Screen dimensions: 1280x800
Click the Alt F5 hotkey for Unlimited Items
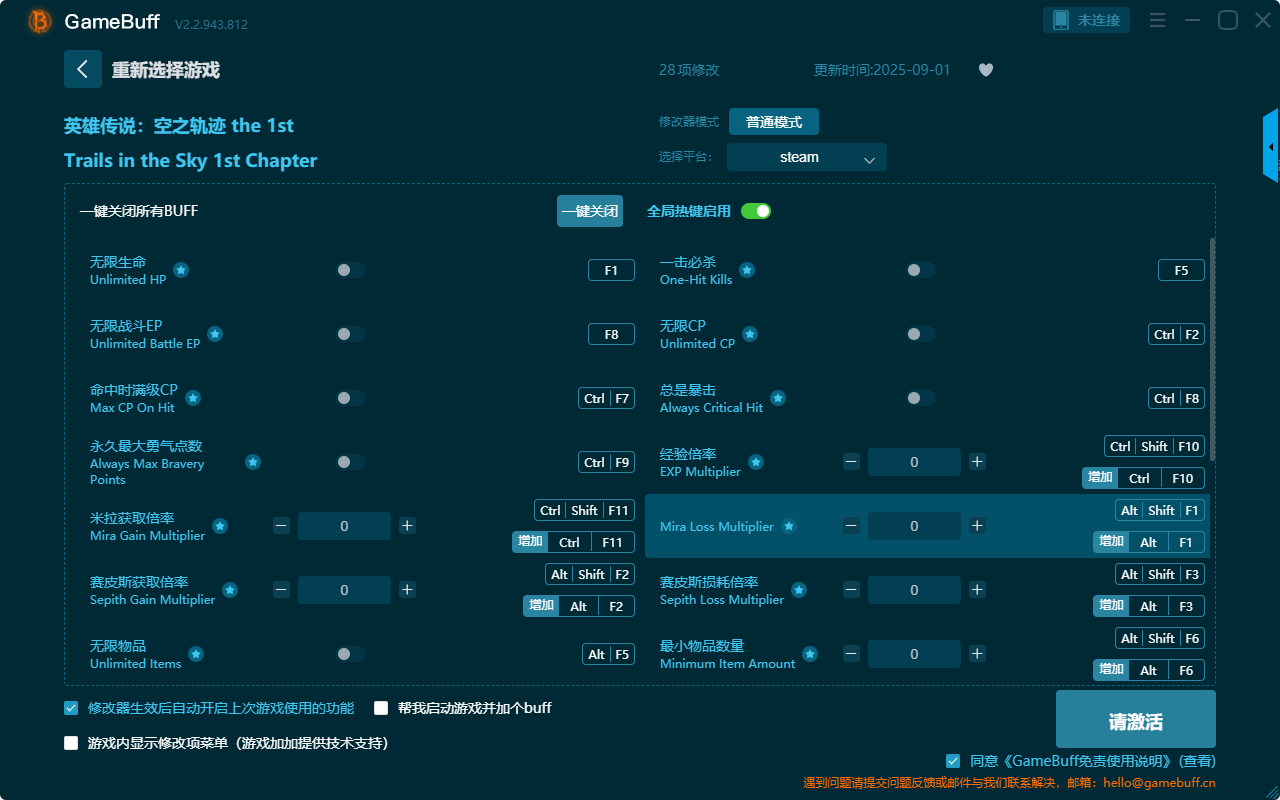[x=609, y=654]
